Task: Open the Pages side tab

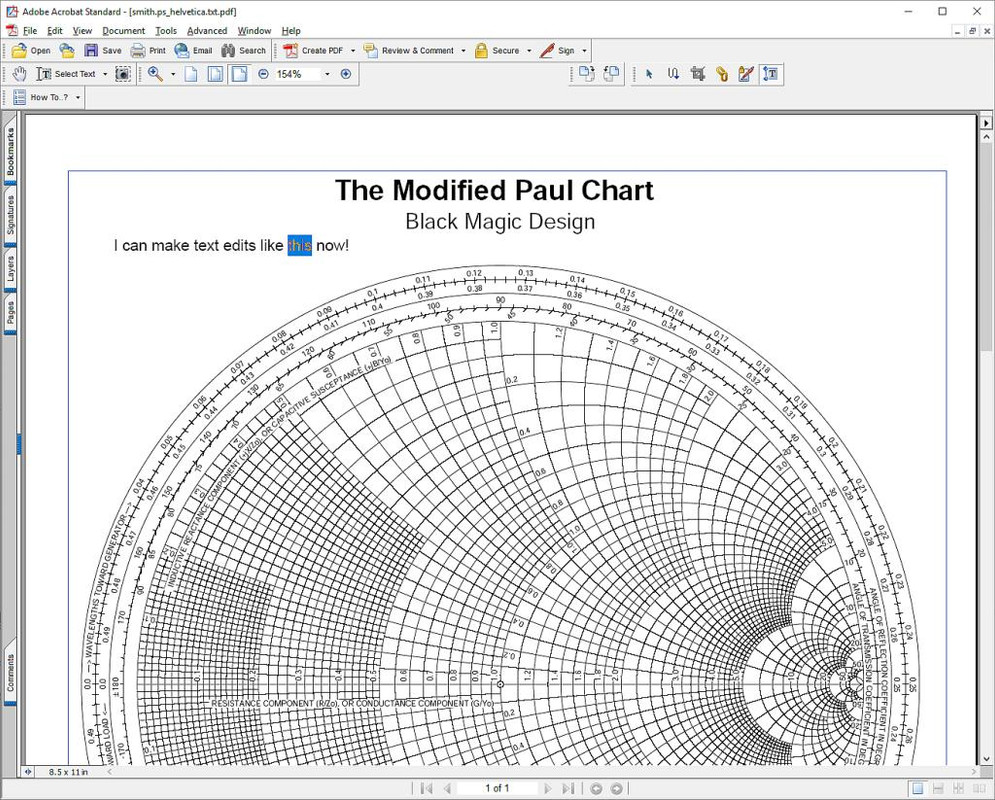Action: pyautogui.click(x=10, y=312)
